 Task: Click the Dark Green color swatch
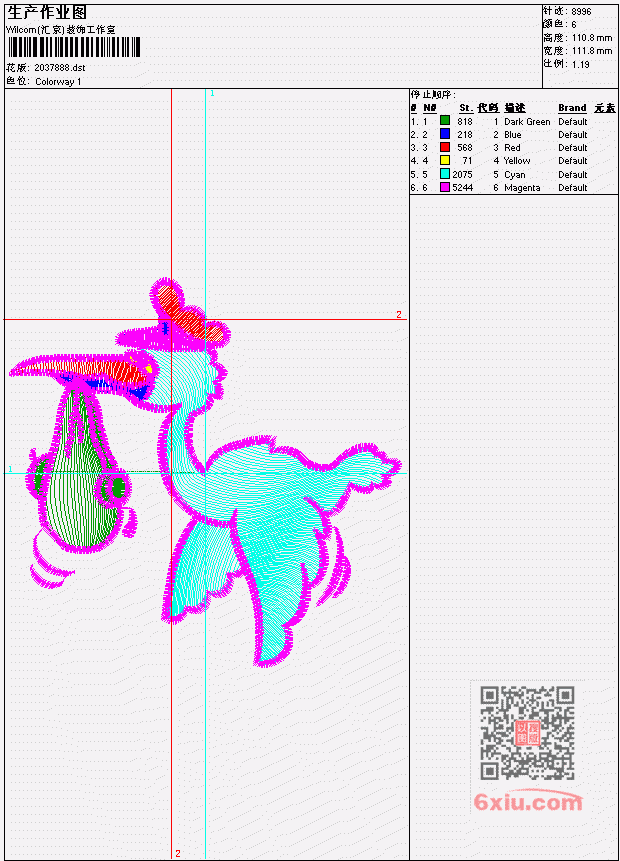pyautogui.click(x=445, y=121)
